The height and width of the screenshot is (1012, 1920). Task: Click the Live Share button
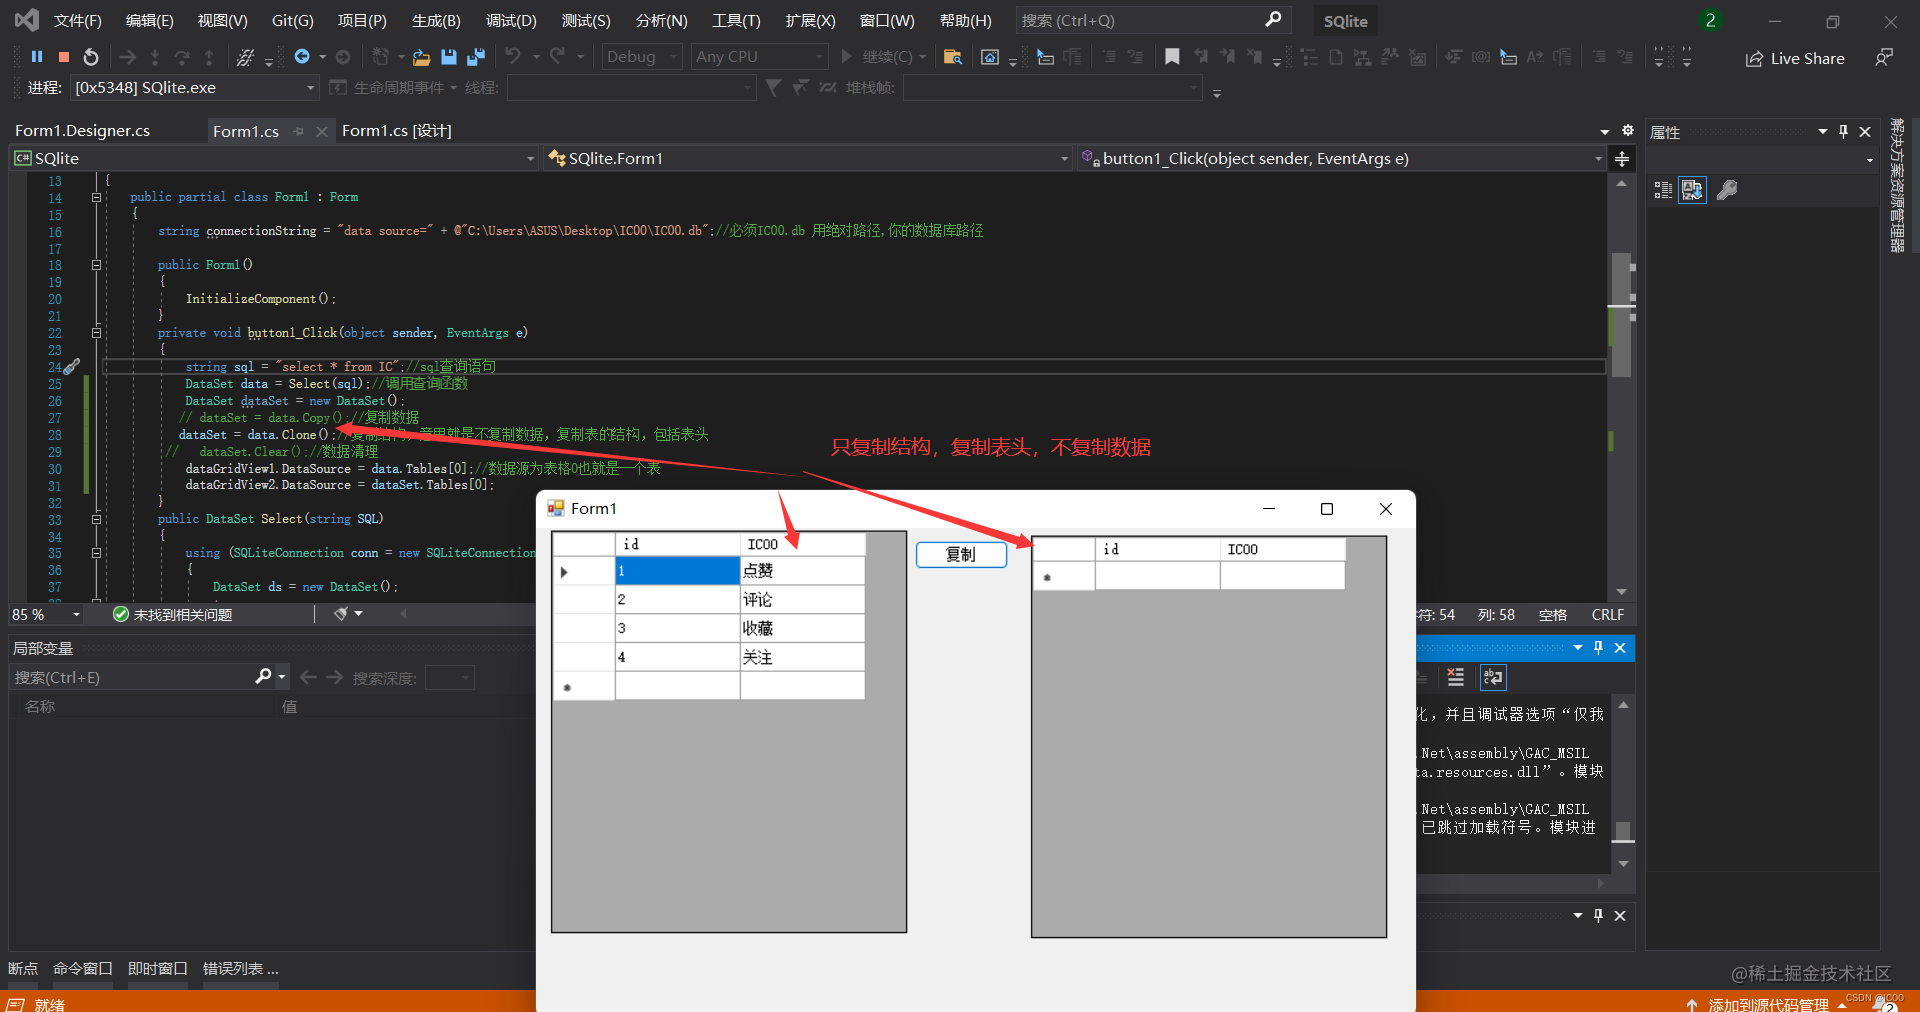(x=1795, y=58)
